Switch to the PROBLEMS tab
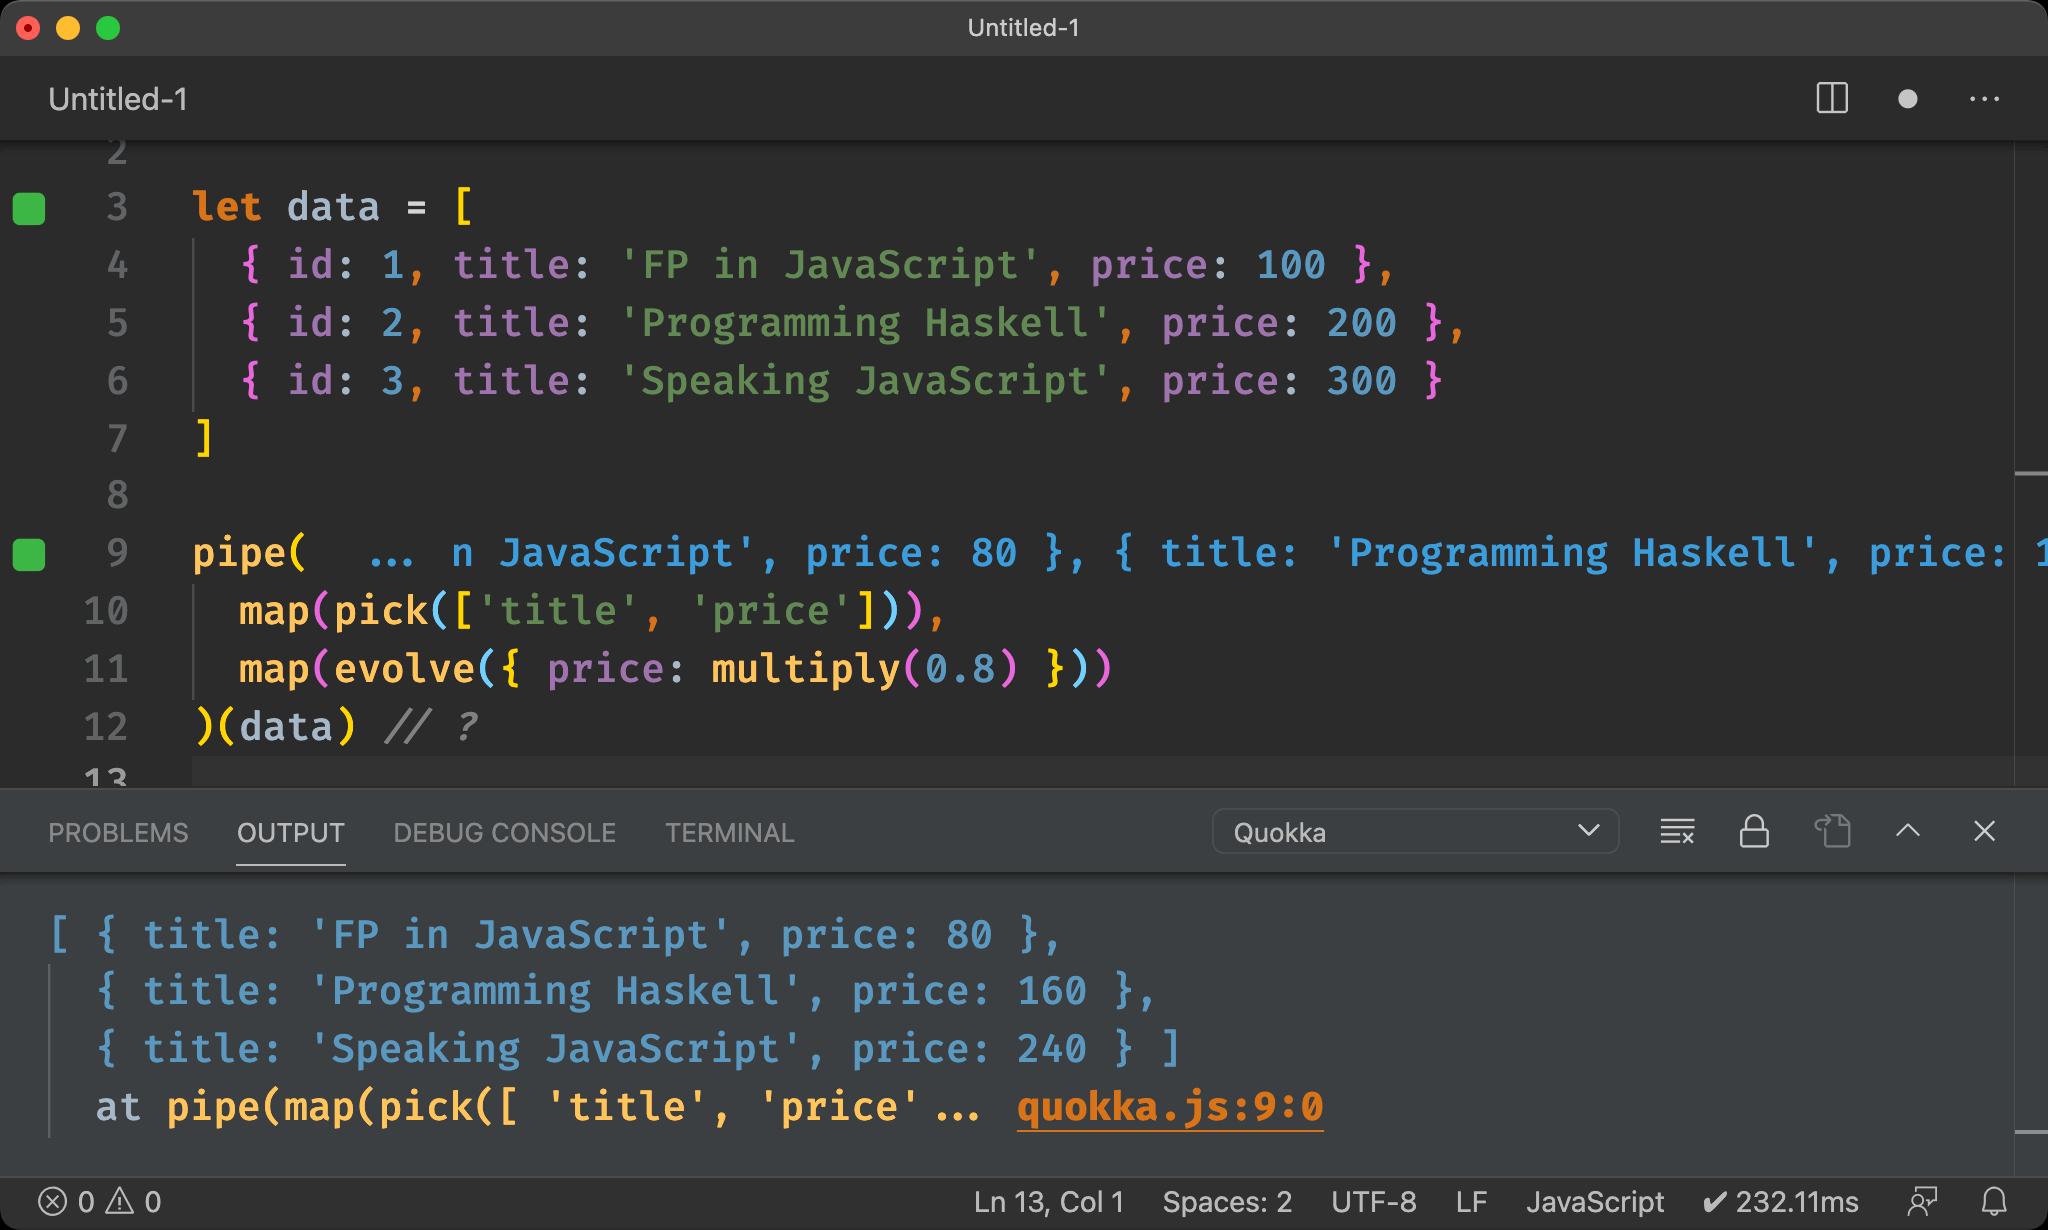 (118, 833)
